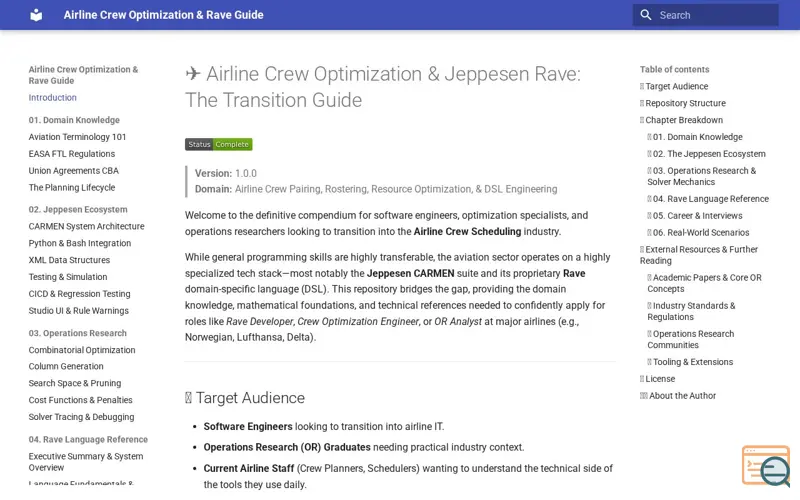Open Combinatorial Optimization page

coord(82,349)
